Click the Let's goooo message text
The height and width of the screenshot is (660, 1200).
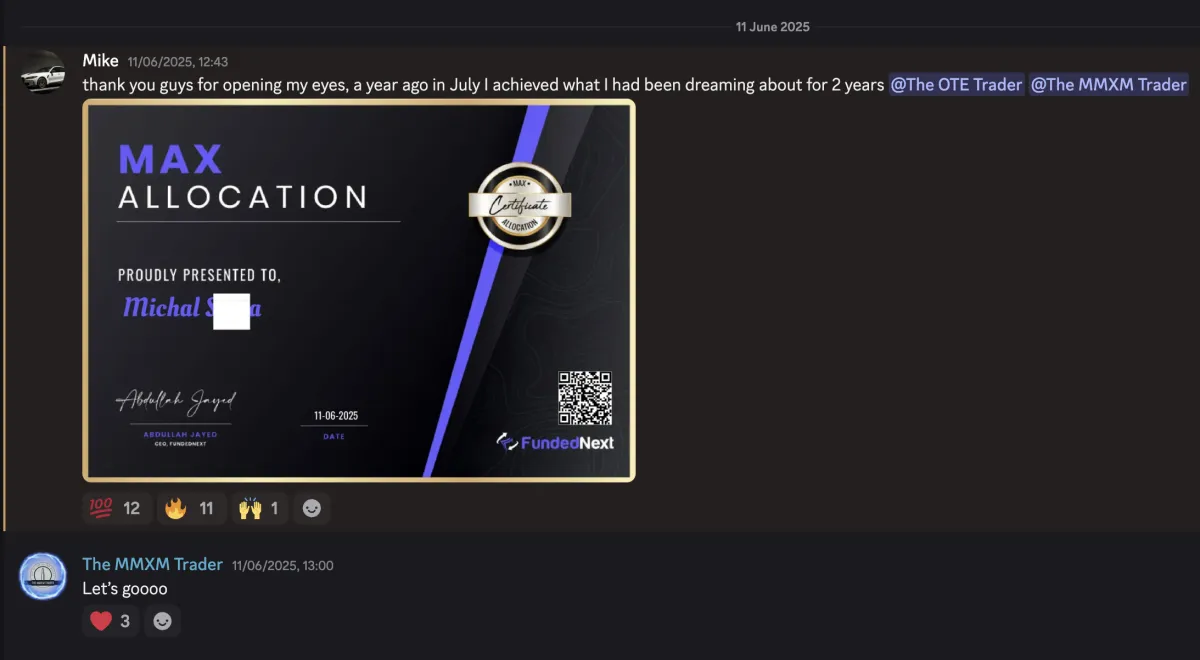pyautogui.click(x=125, y=589)
